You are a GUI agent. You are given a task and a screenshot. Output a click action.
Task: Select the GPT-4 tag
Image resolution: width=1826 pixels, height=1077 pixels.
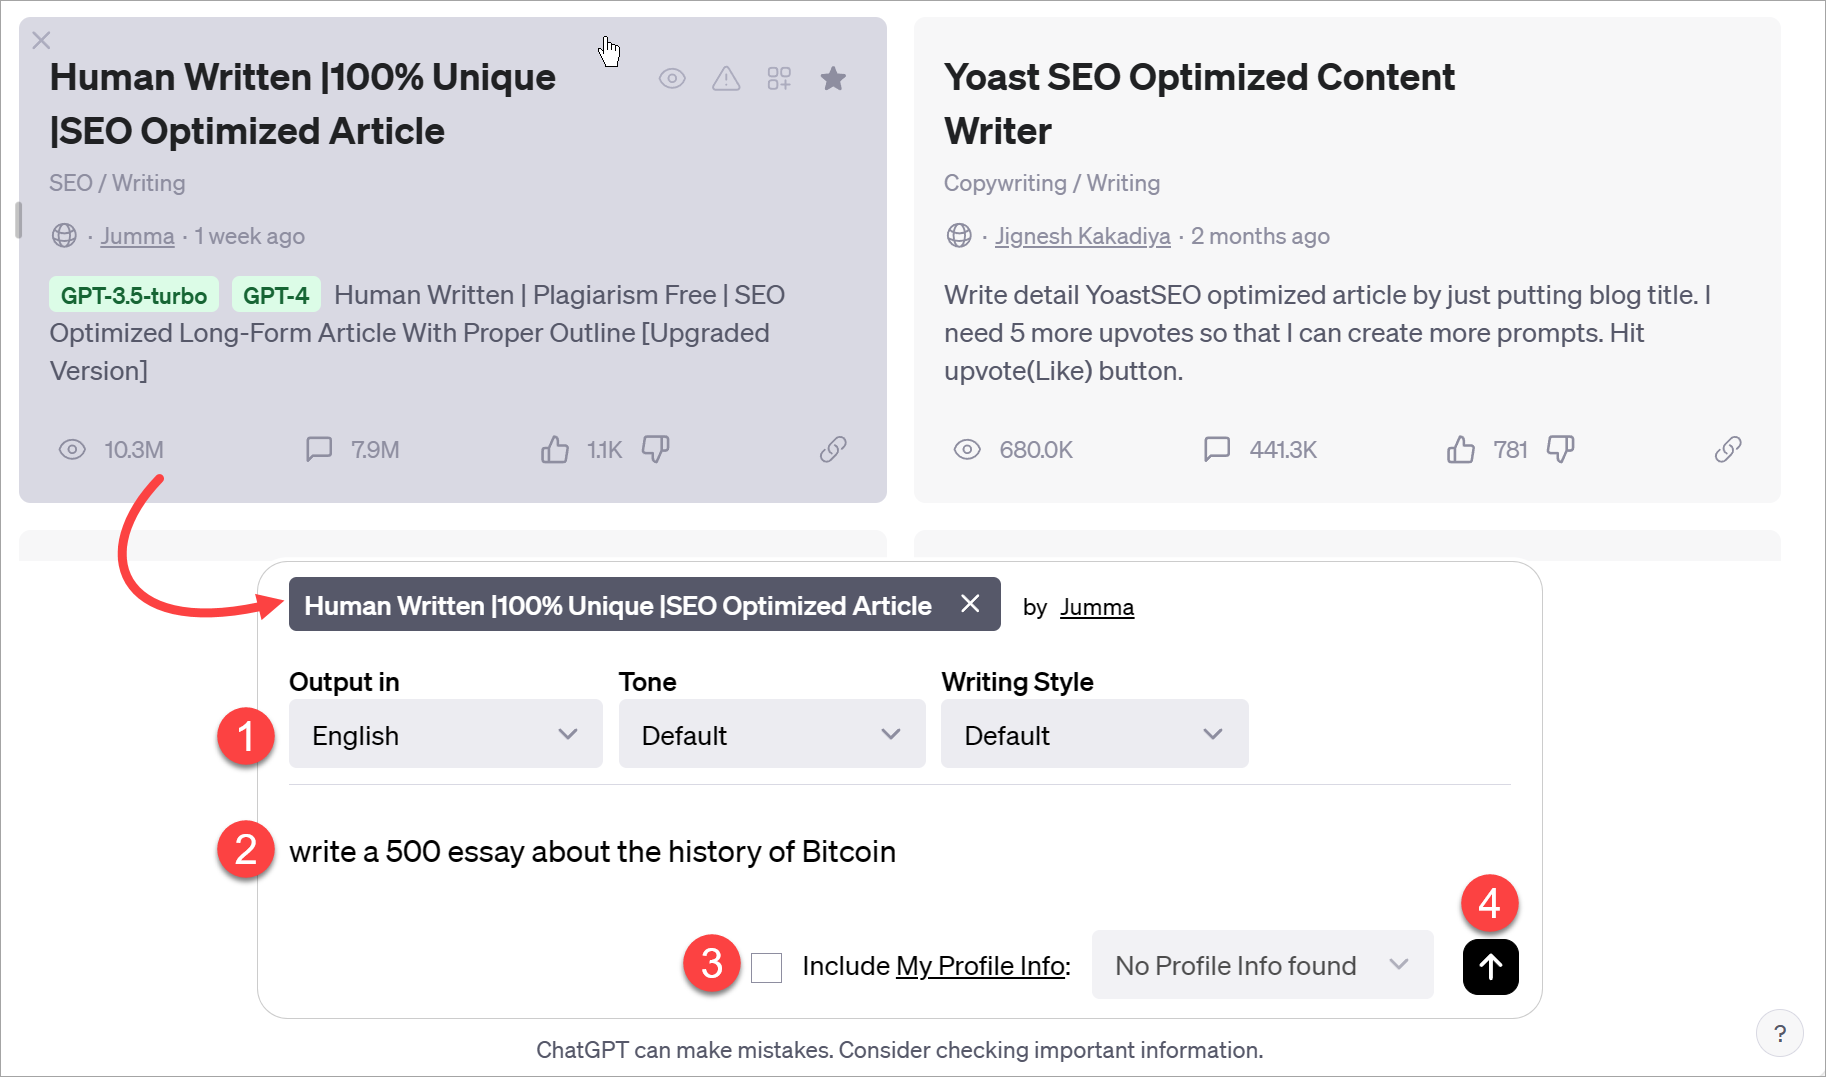point(276,294)
